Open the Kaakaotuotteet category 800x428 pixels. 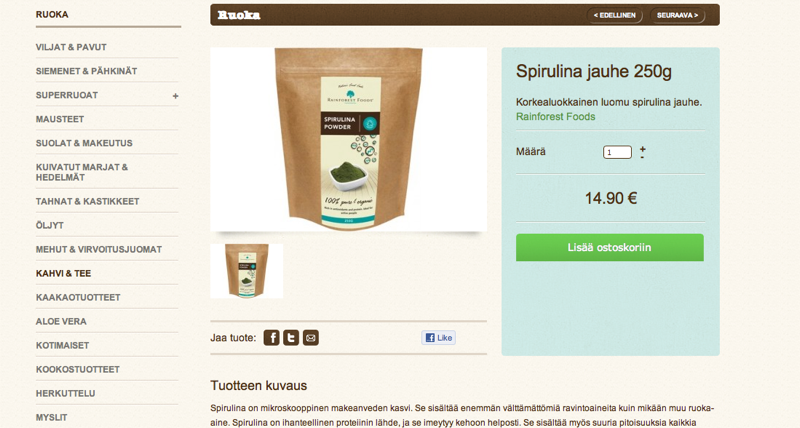pyautogui.click(x=78, y=297)
